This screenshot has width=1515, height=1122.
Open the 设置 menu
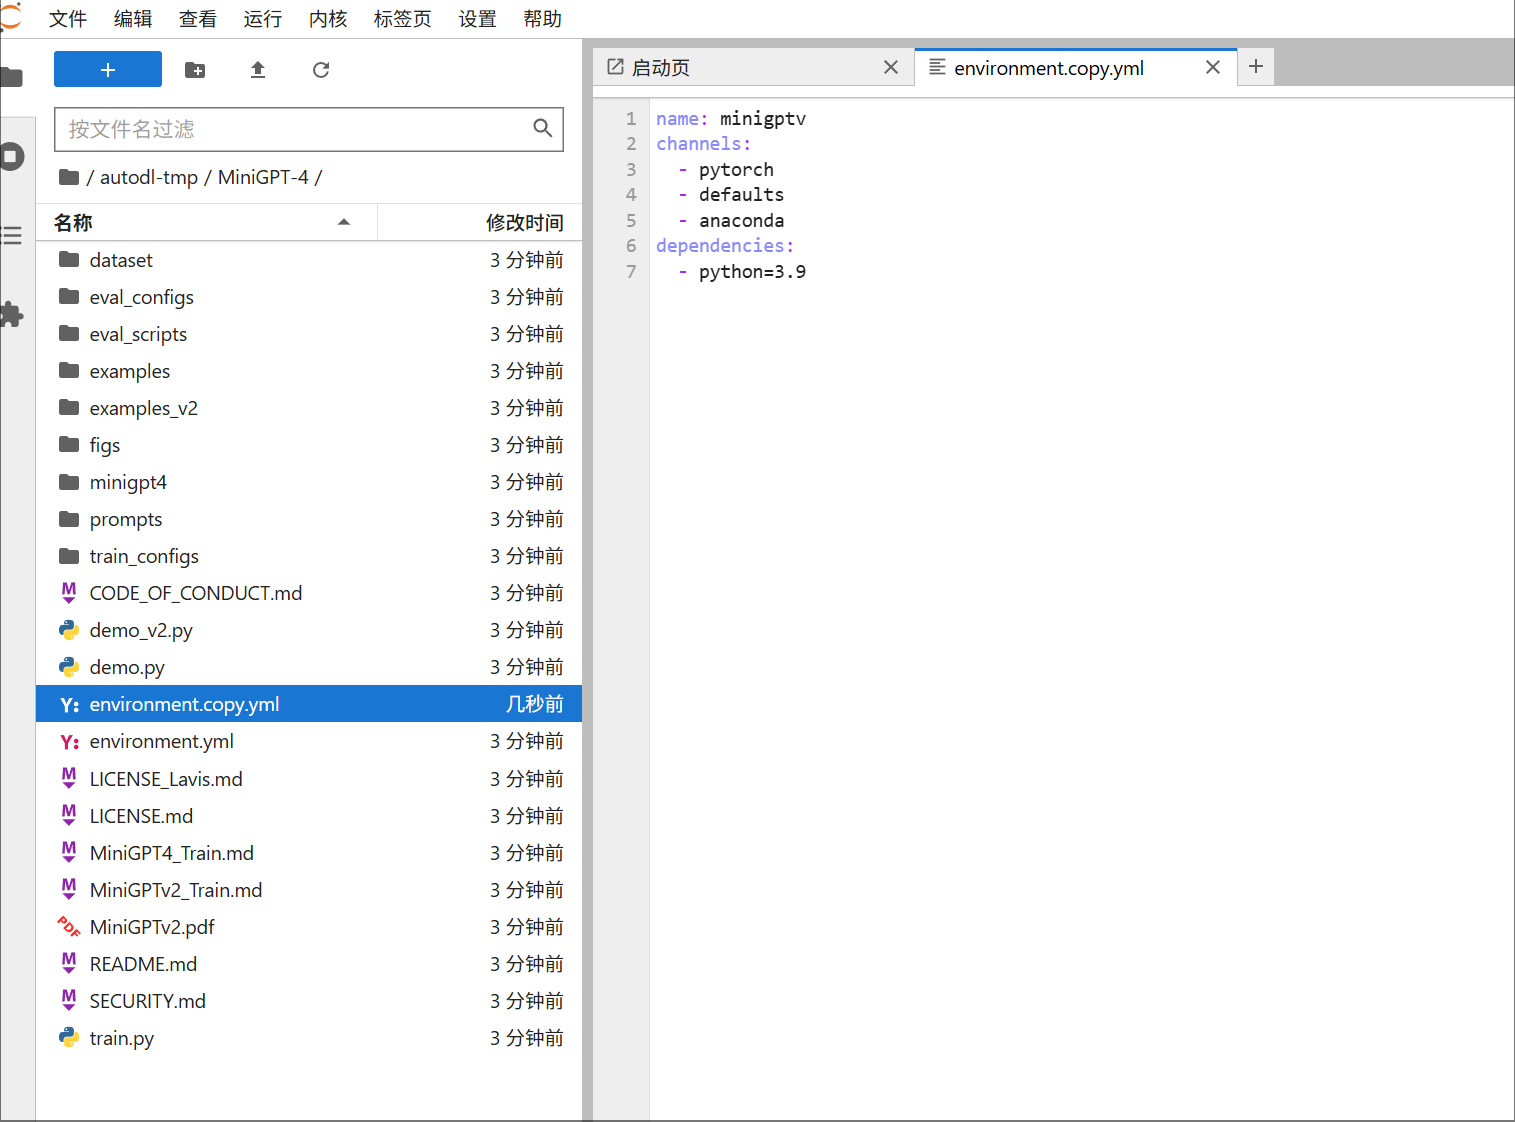click(477, 19)
